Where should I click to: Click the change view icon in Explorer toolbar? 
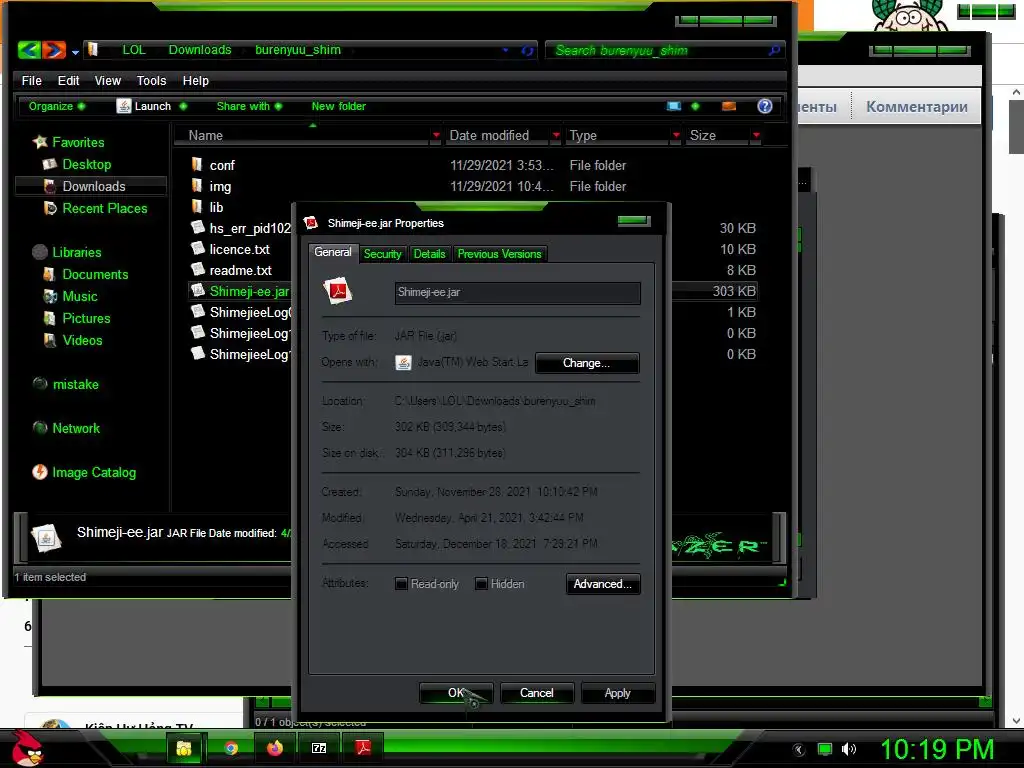(674, 106)
